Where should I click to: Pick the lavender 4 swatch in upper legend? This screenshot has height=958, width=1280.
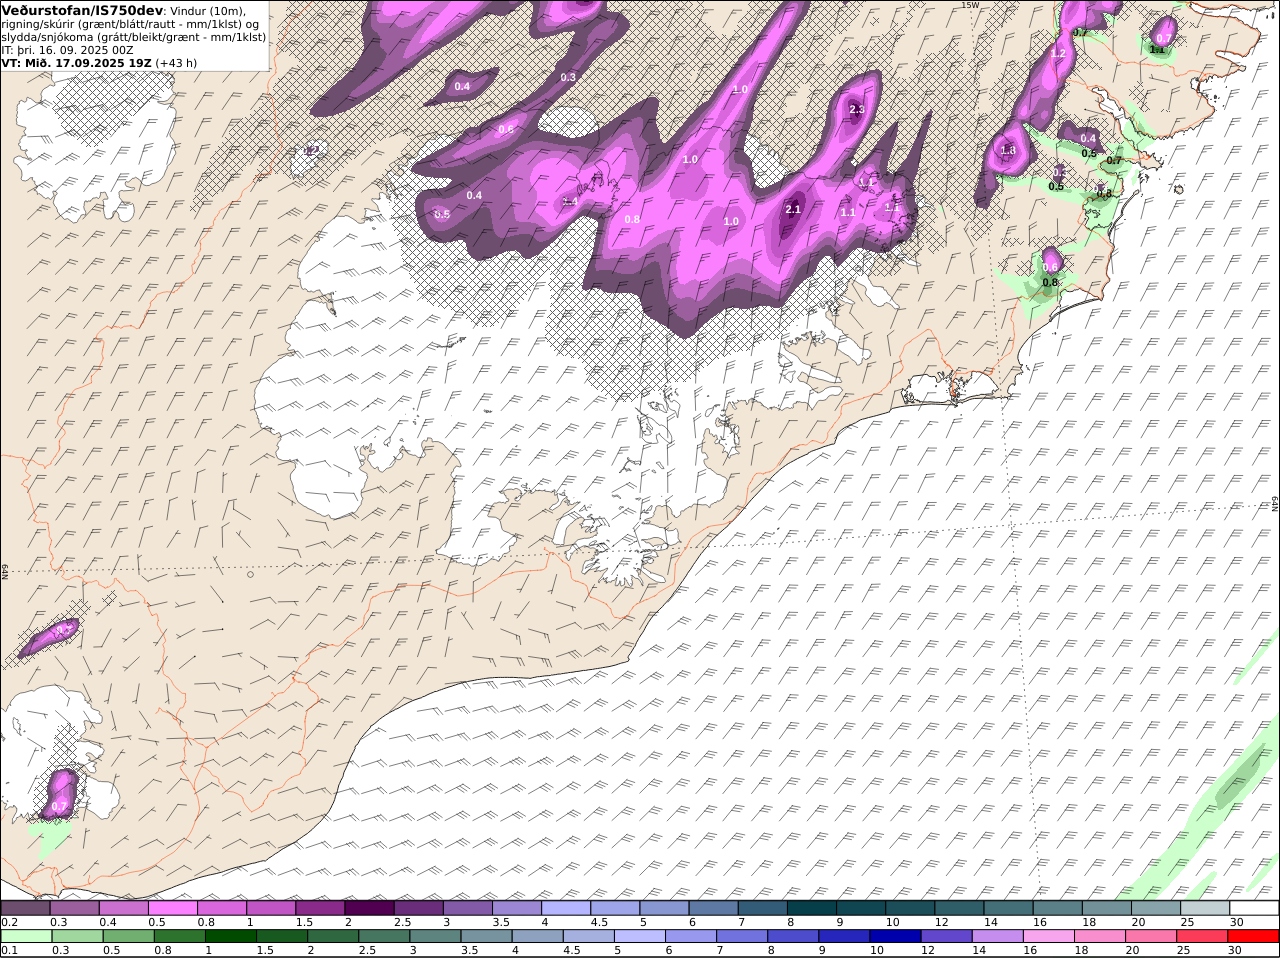point(566,908)
